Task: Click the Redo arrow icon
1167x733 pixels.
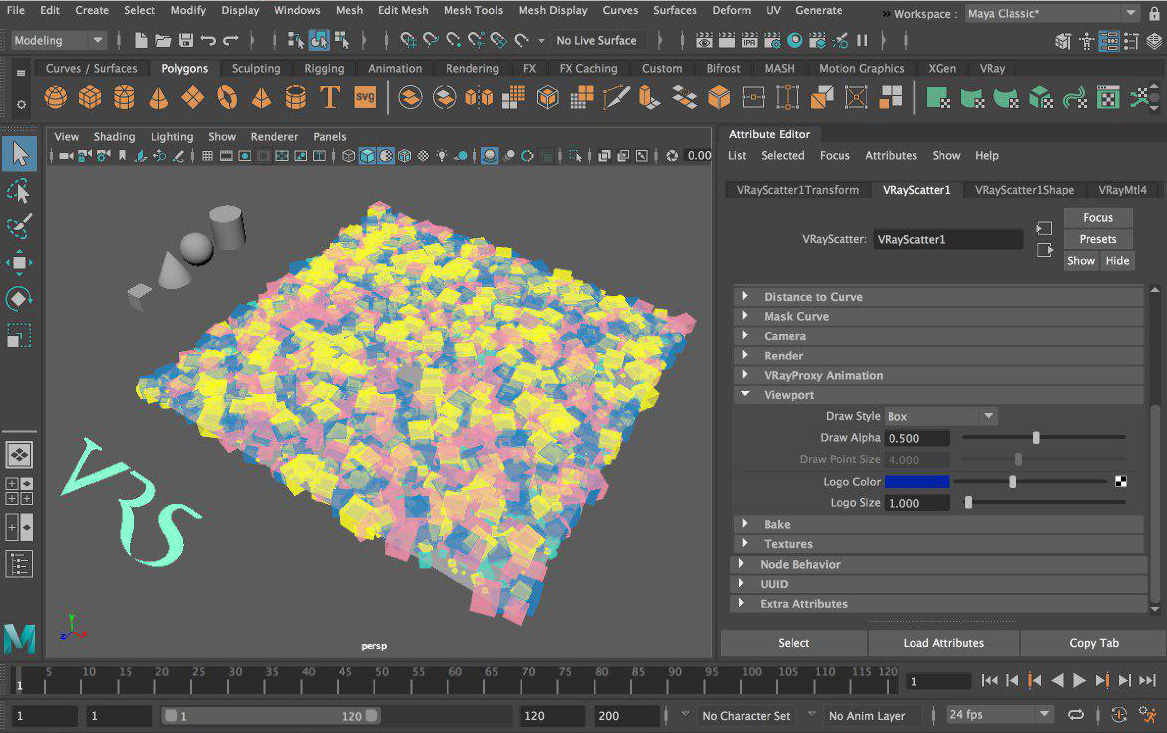Action: point(231,40)
